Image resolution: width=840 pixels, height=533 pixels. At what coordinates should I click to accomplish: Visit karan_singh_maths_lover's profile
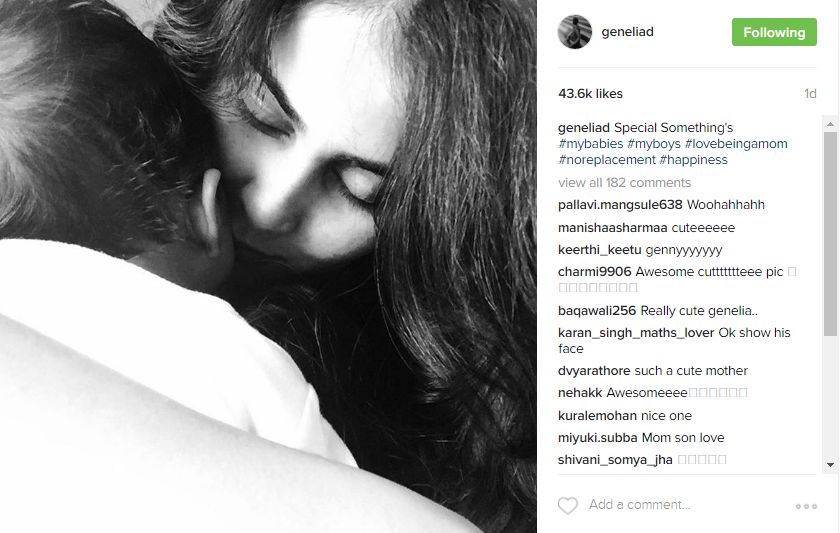click(x=636, y=333)
